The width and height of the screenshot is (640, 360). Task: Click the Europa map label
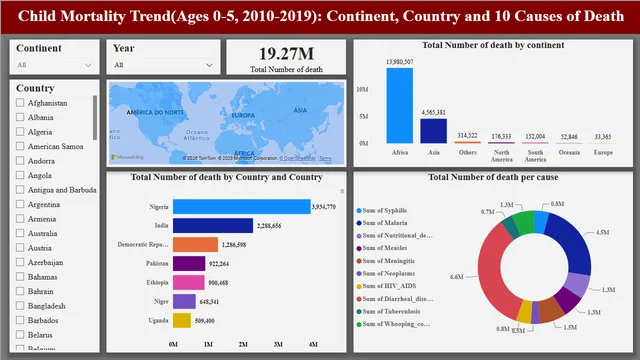(243, 116)
